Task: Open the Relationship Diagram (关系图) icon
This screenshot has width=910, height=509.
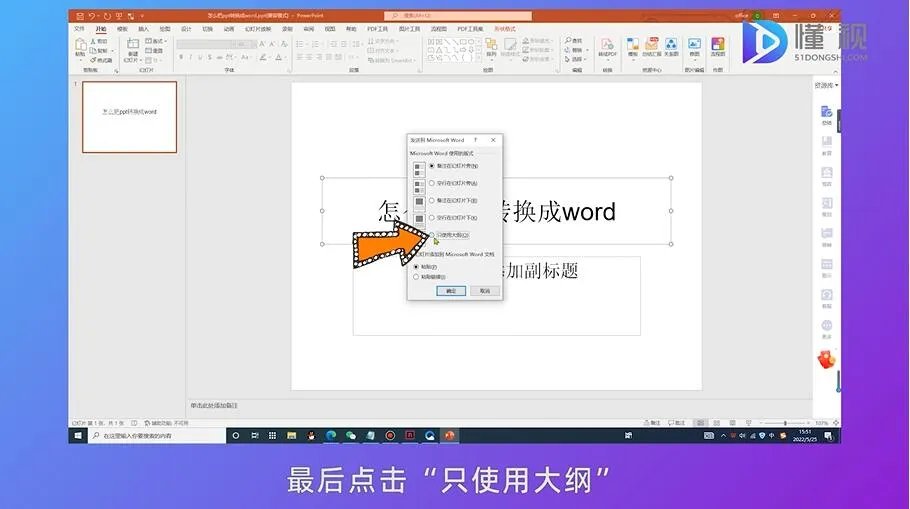Action: pyautogui.click(x=671, y=46)
